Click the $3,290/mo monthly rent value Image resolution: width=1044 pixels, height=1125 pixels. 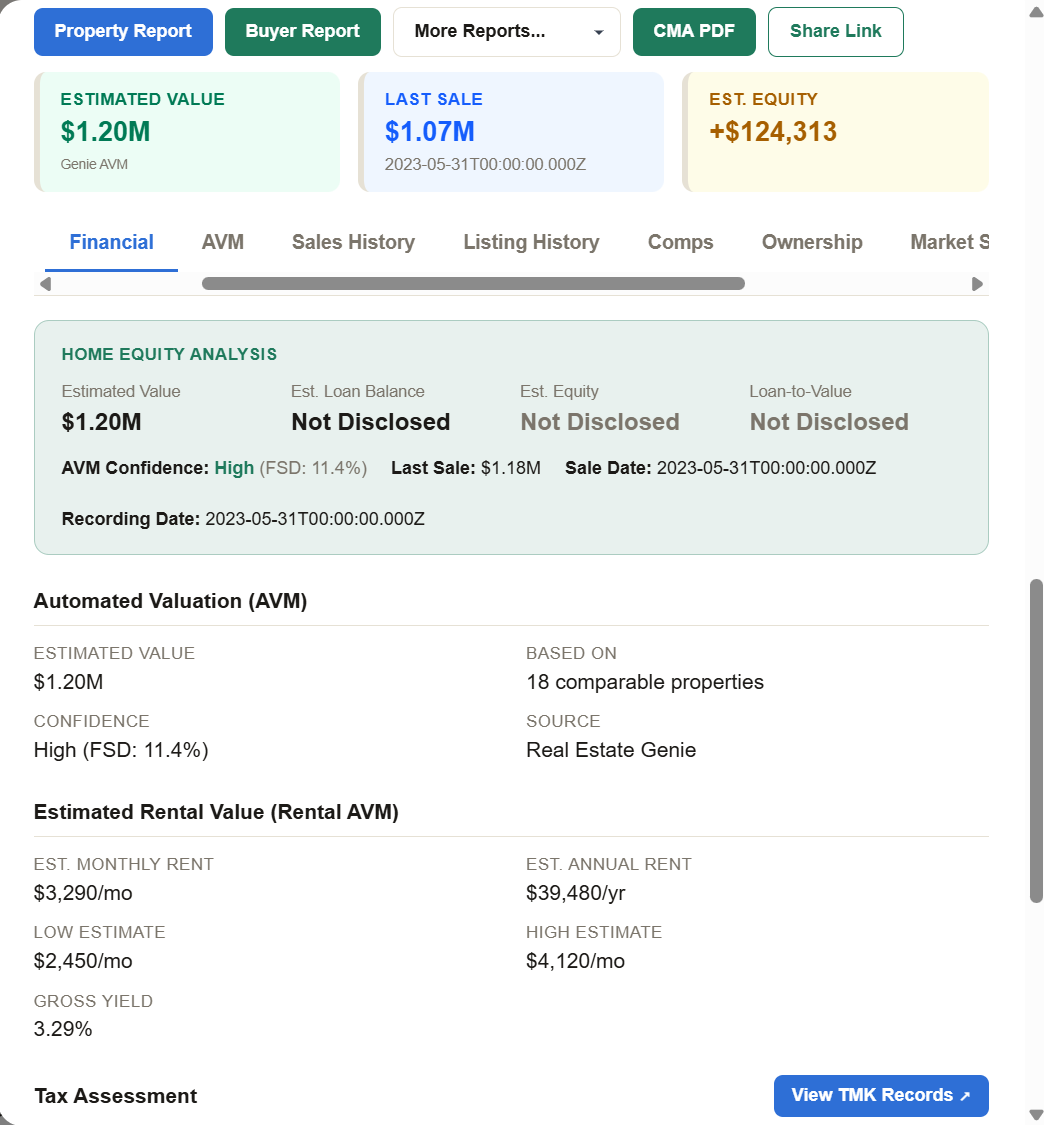point(83,893)
